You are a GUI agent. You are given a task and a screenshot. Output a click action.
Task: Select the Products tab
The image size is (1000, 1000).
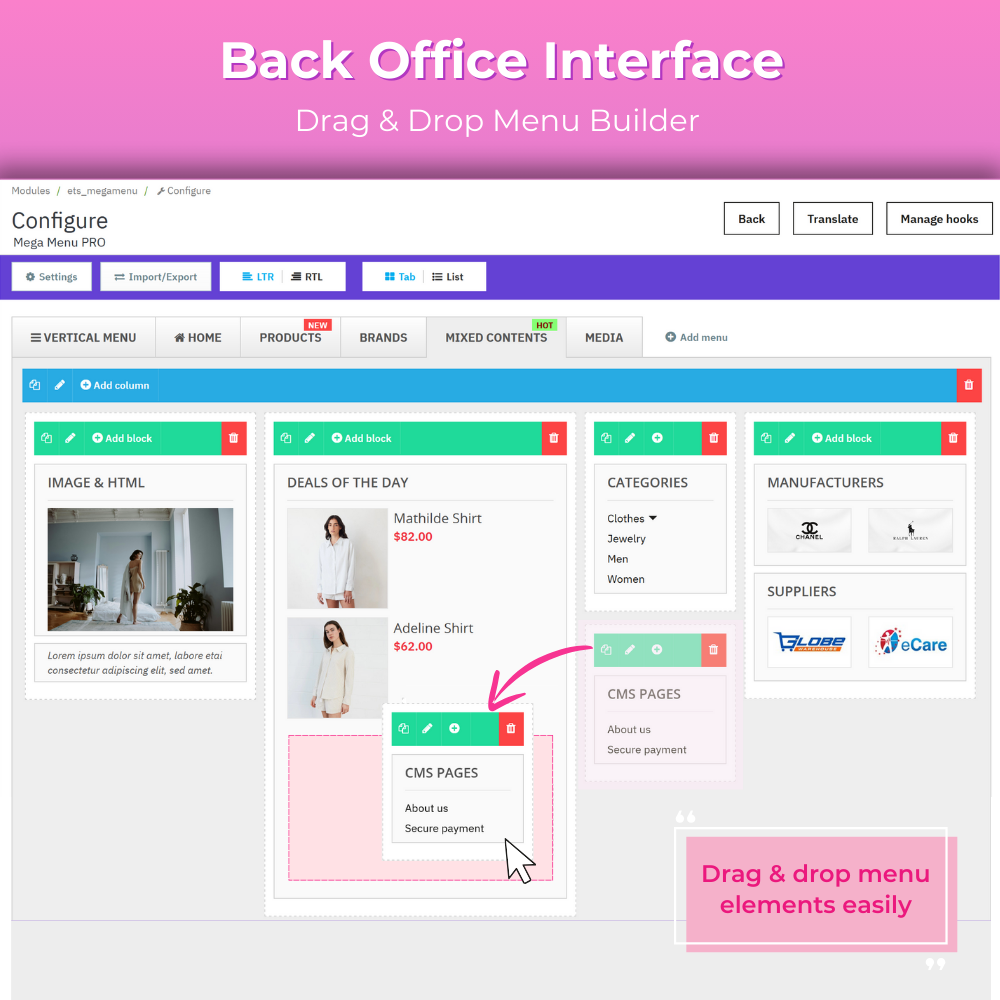[290, 338]
